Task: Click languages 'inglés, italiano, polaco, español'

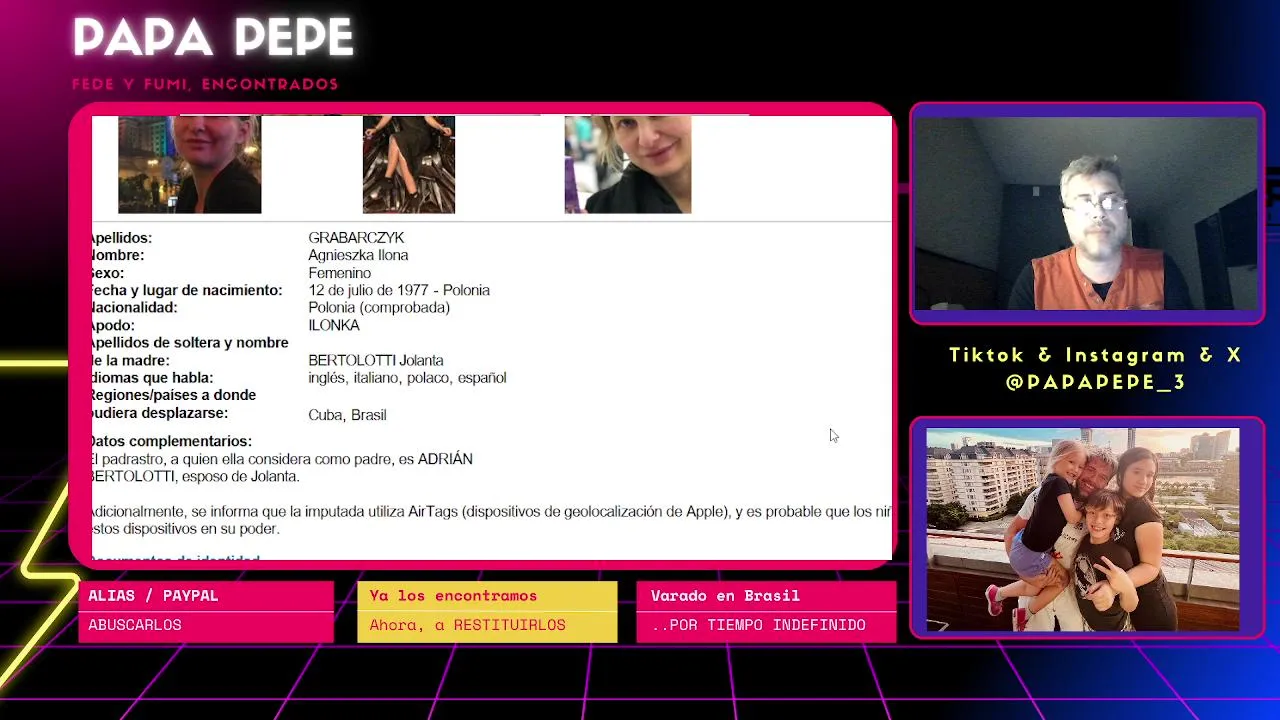Action: point(407,378)
